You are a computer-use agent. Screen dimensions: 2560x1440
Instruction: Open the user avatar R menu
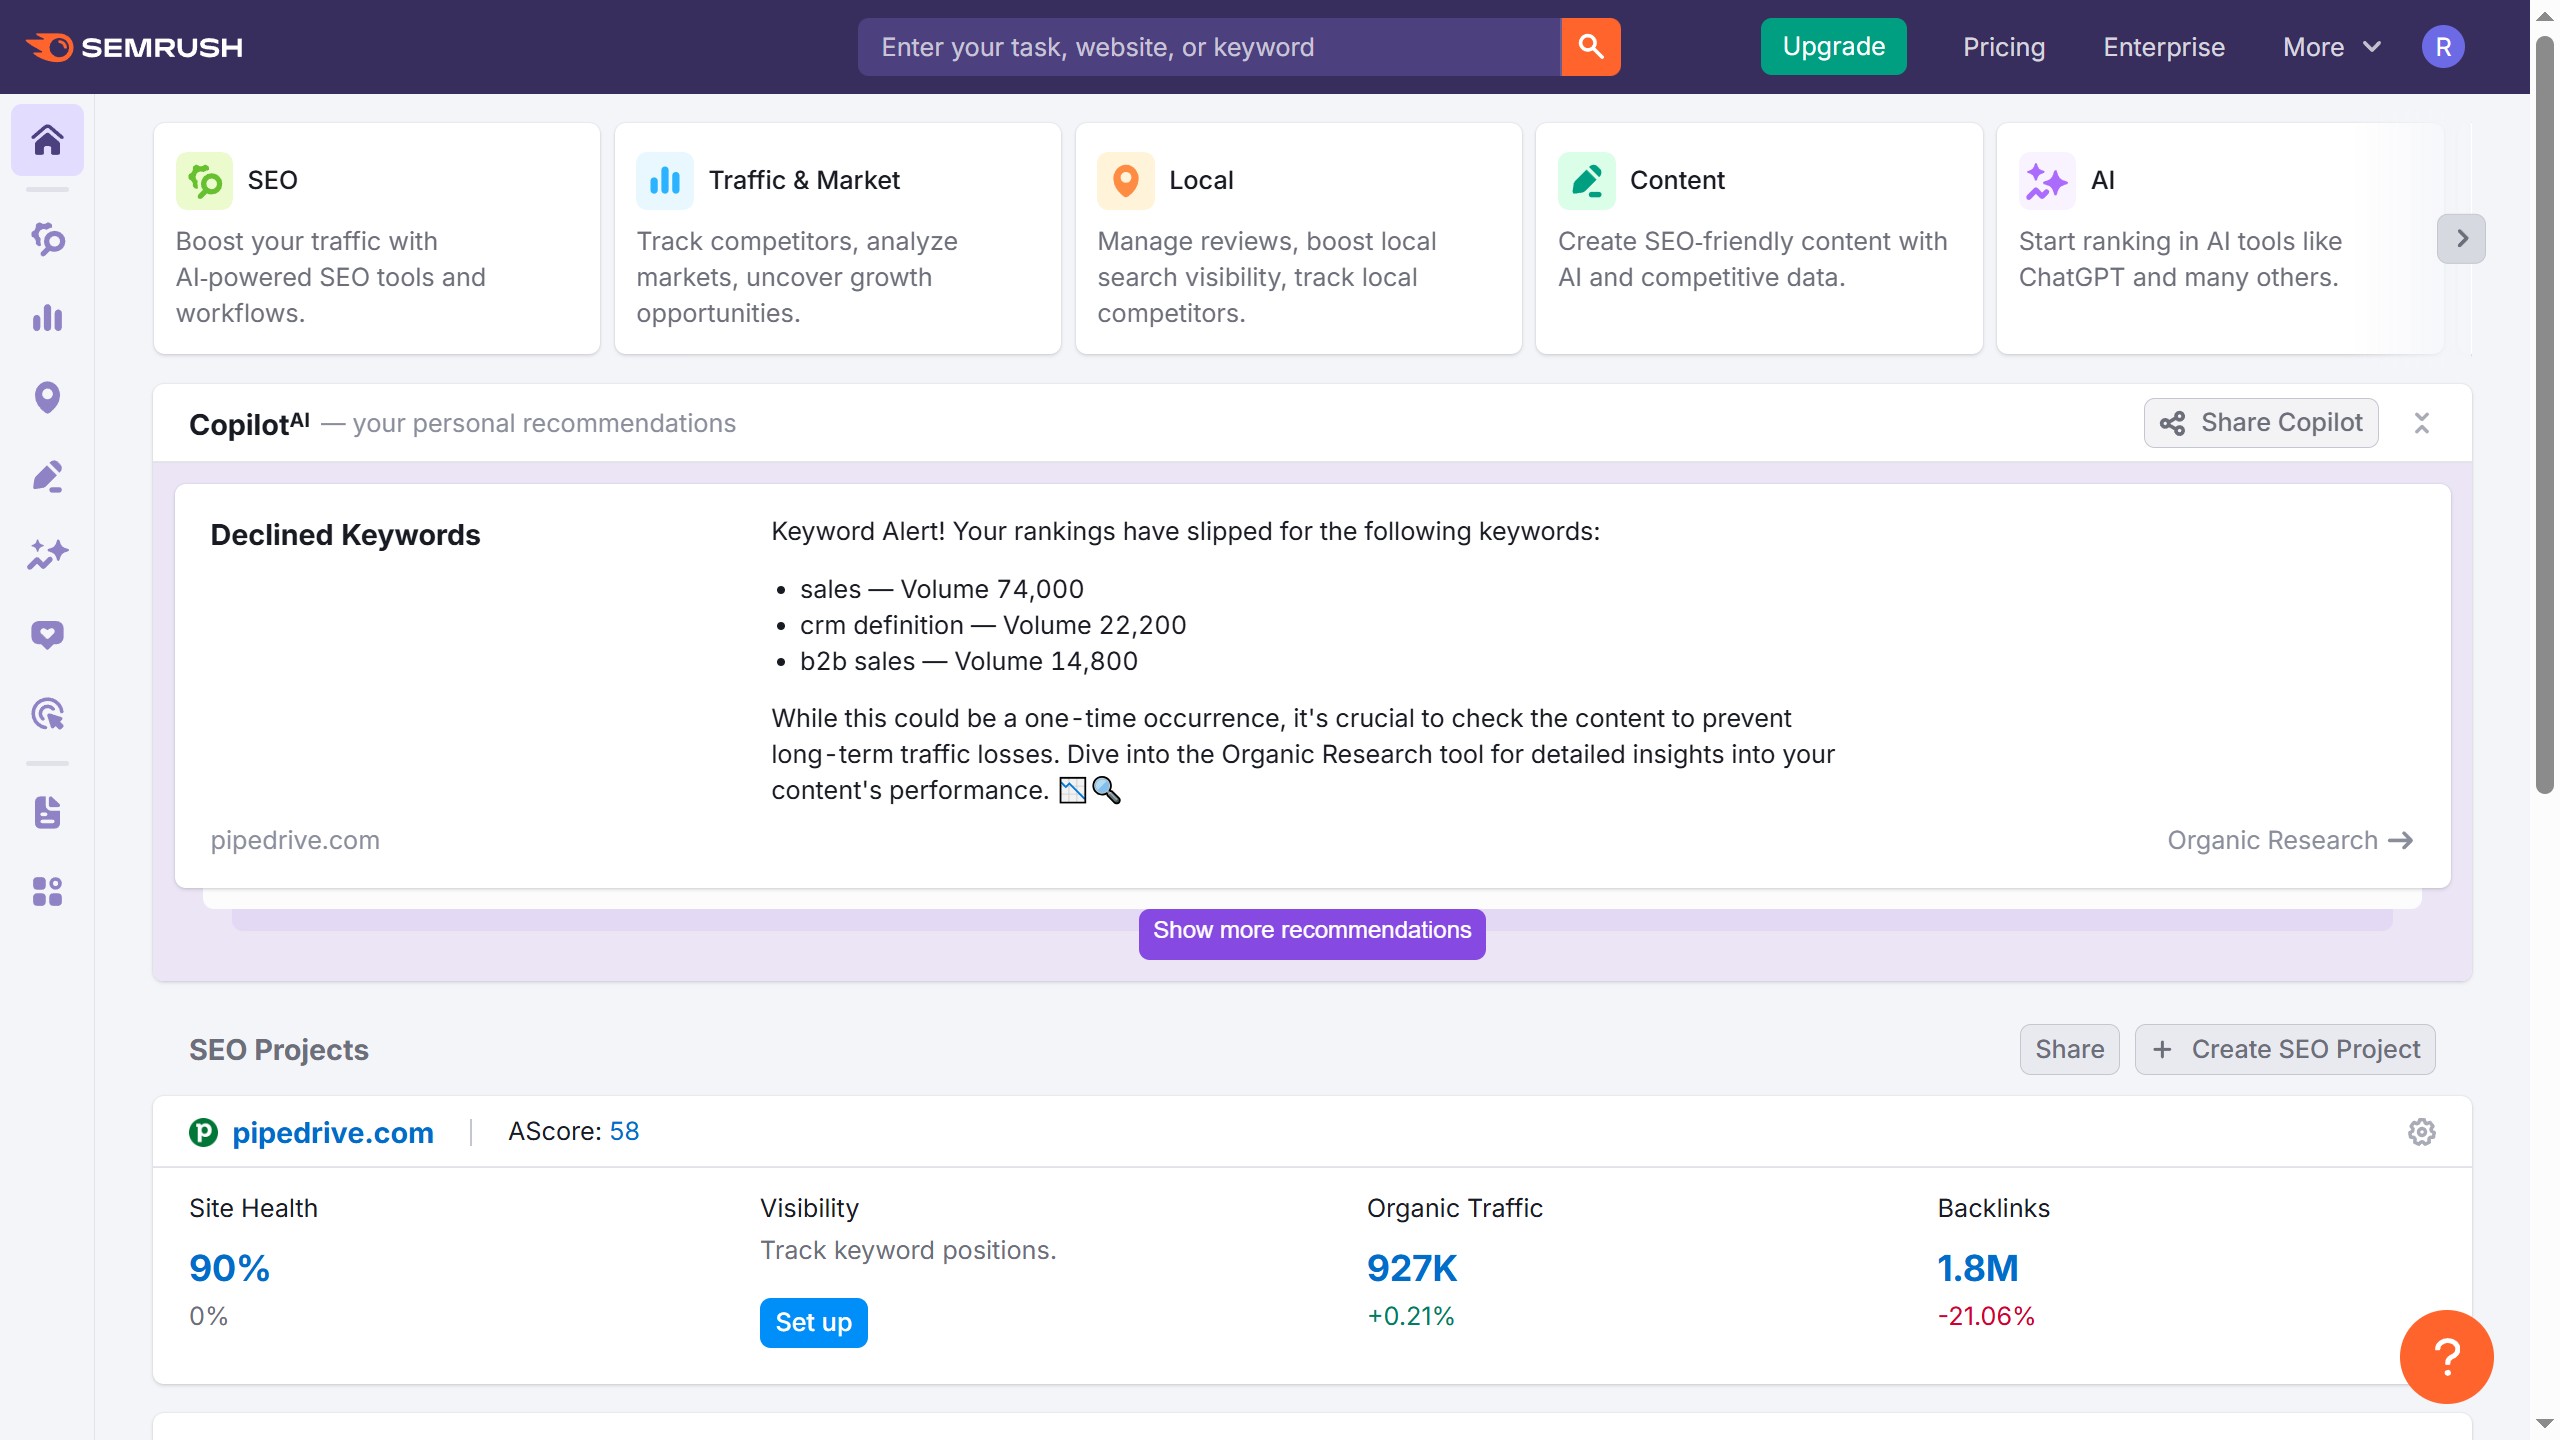(x=2442, y=47)
